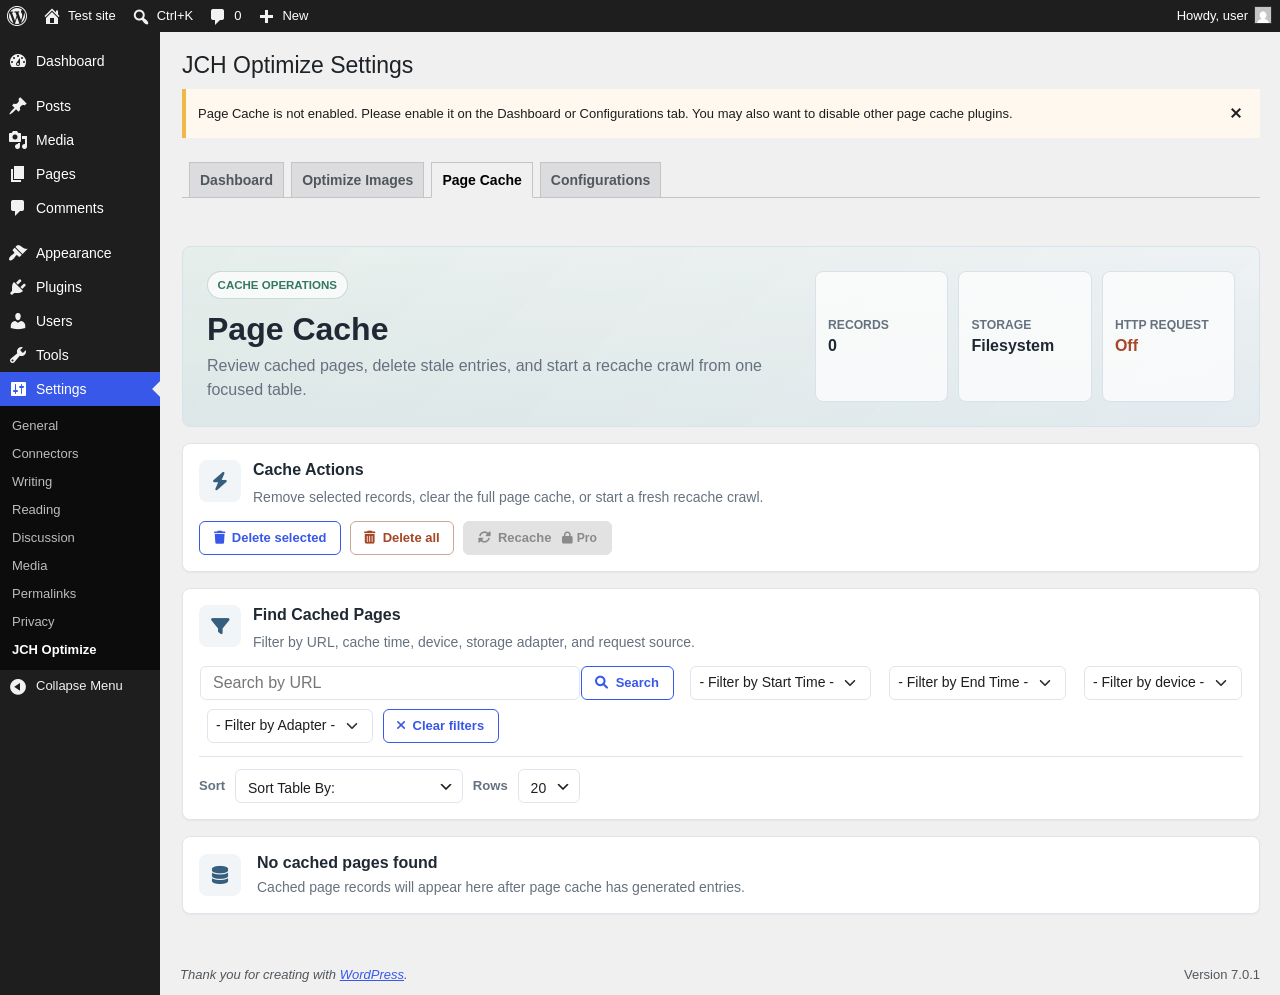
Task: Dismiss the page cache warning notice
Action: (x=1236, y=113)
